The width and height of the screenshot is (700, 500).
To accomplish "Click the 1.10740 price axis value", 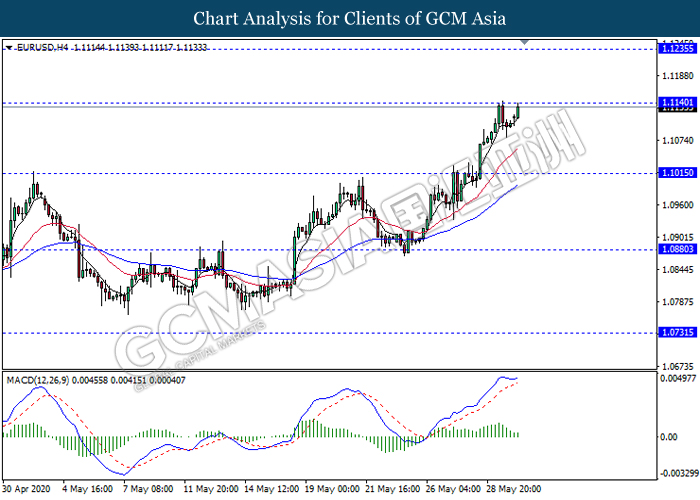I will 678,141.
